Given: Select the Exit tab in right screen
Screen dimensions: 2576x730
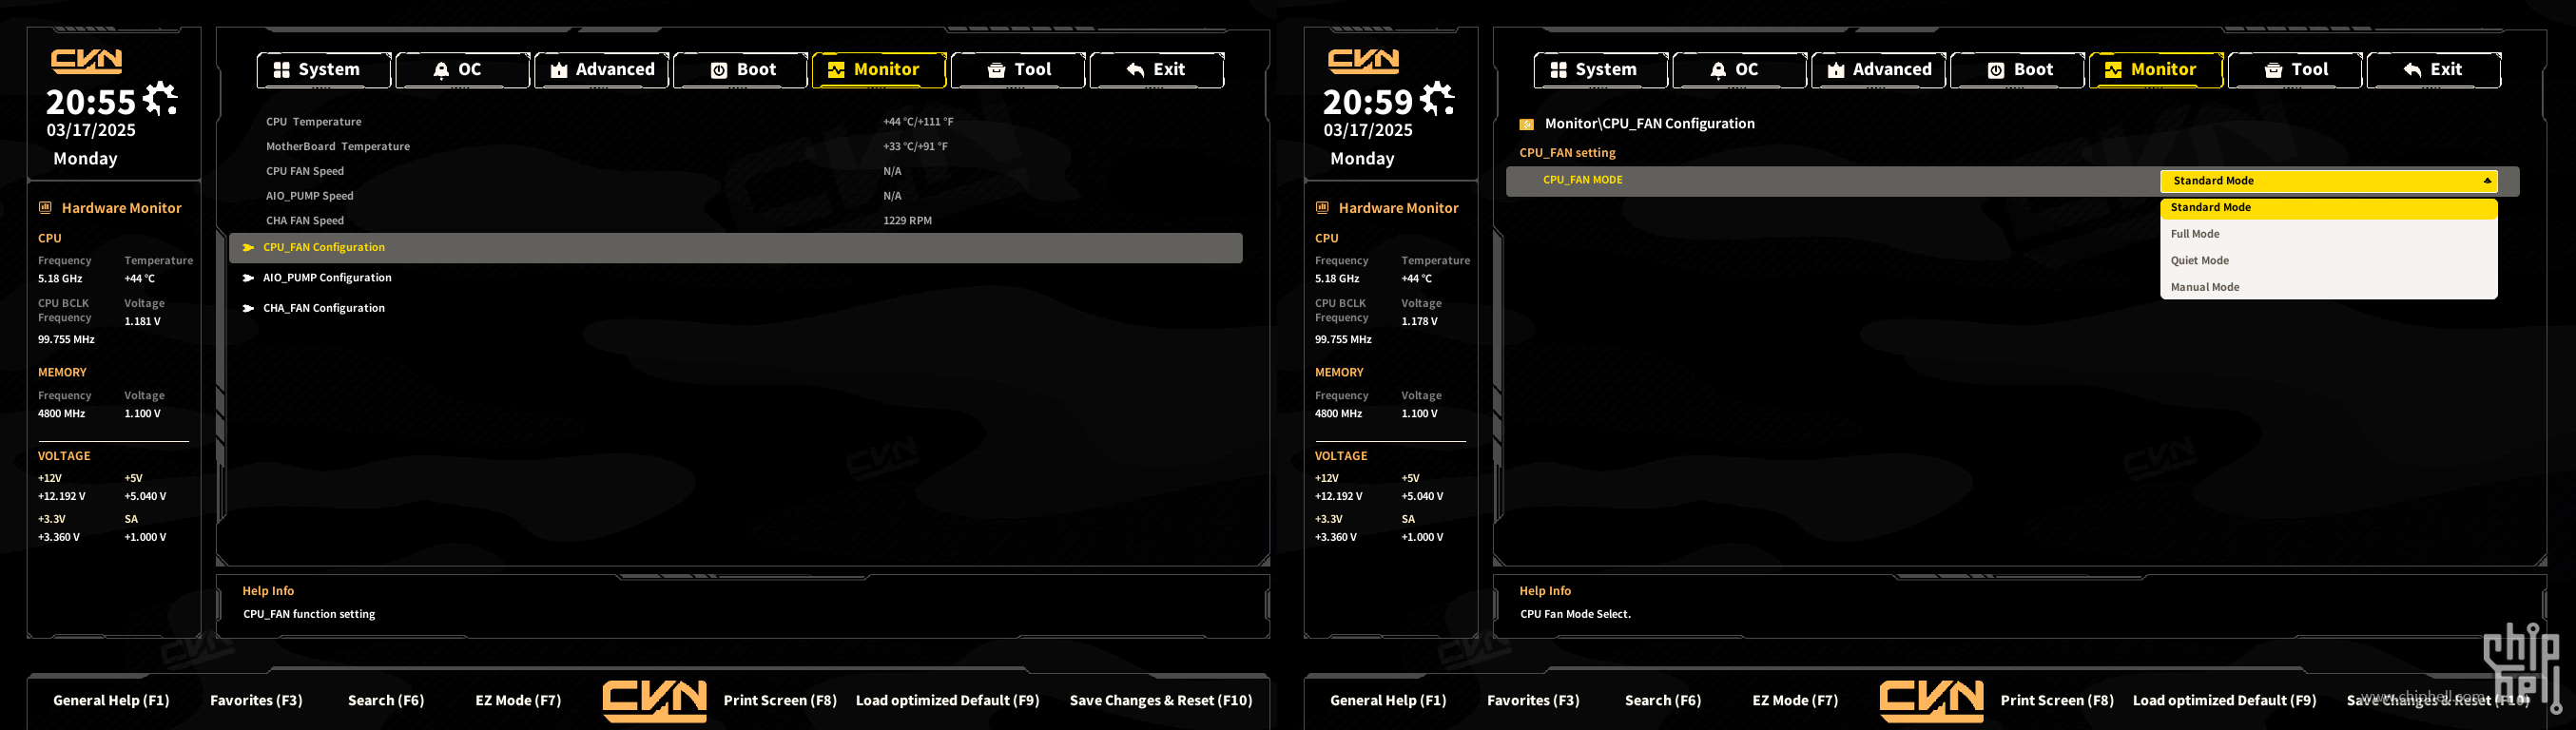Looking at the screenshot, I should [2434, 70].
